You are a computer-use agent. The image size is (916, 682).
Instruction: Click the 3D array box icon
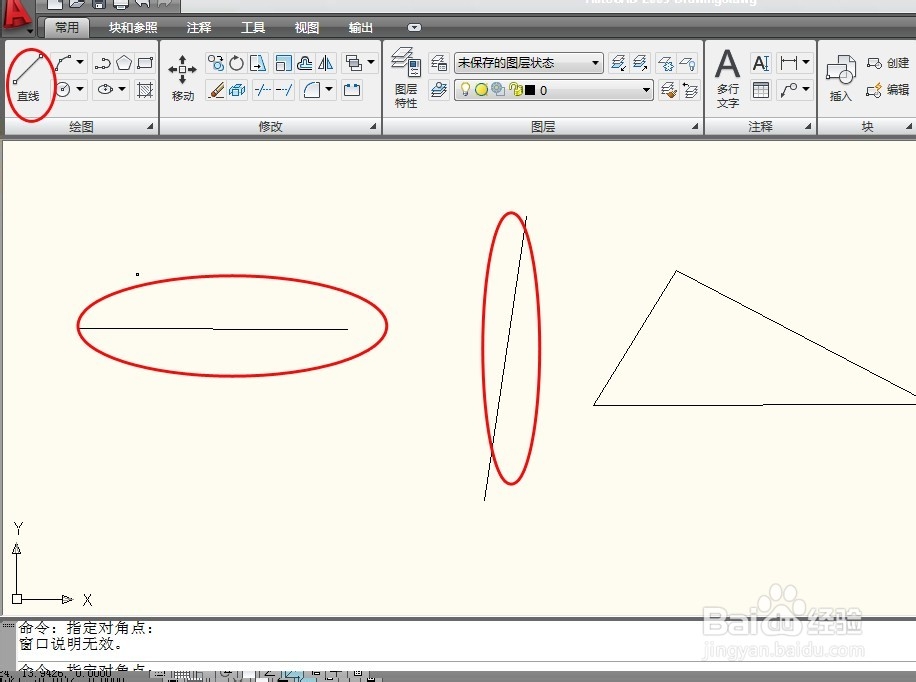click(x=237, y=90)
